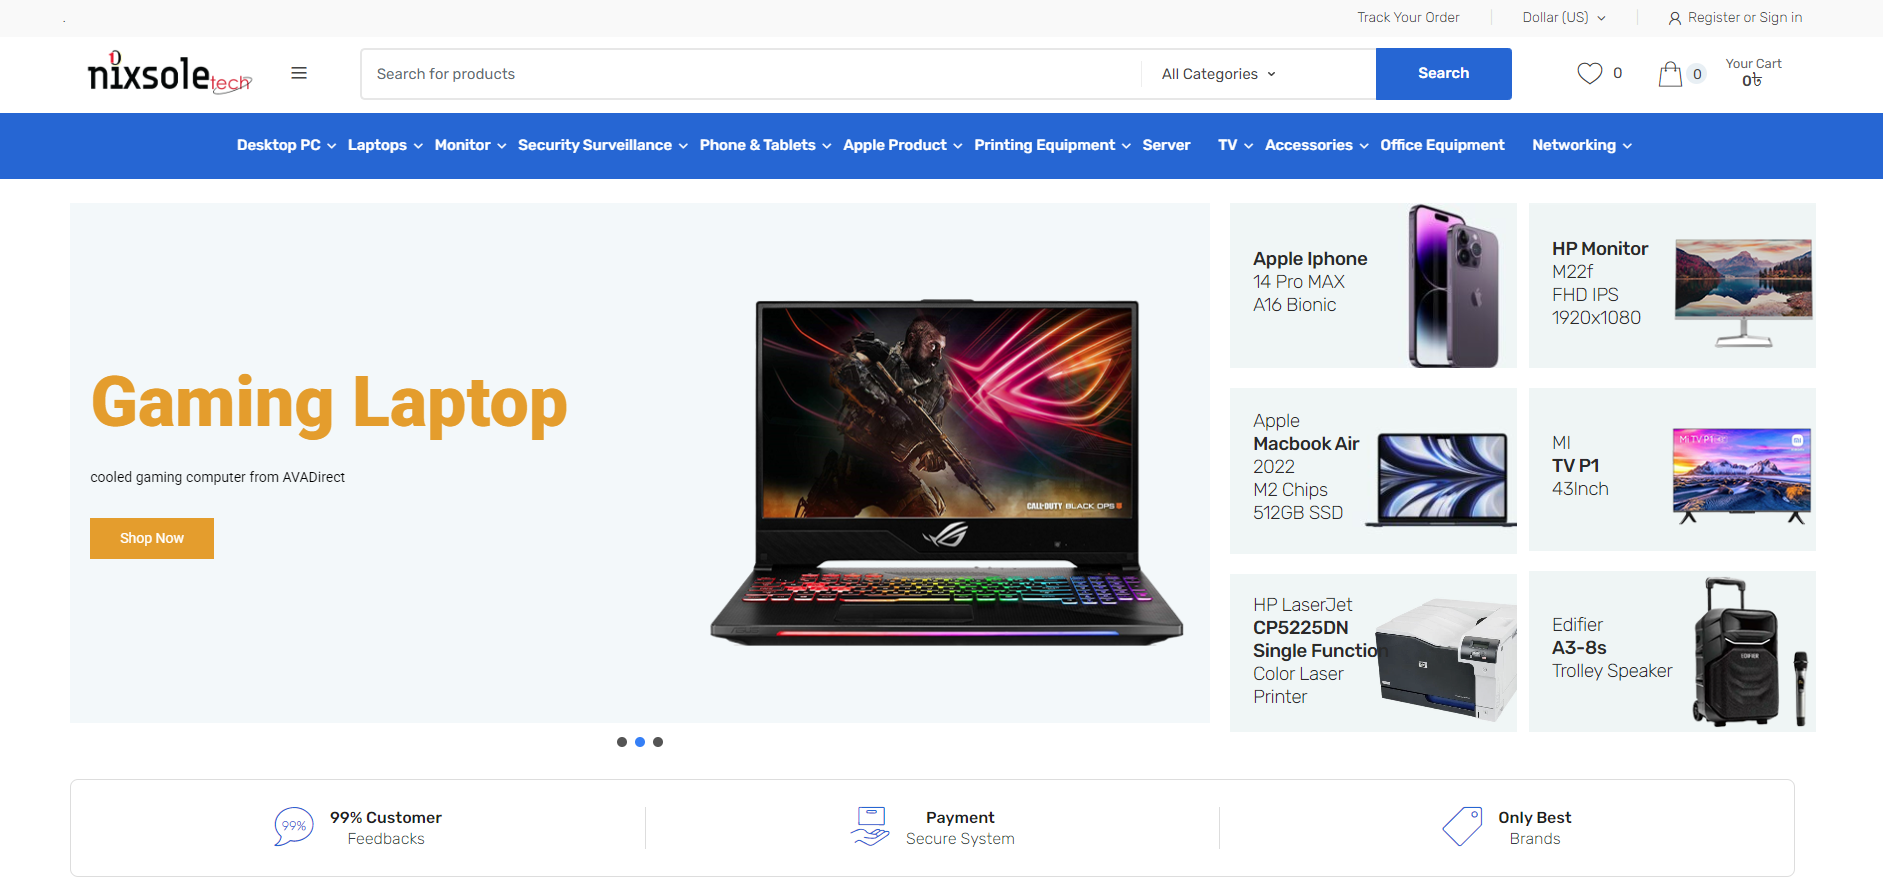Click the Only Best Brands tag icon
1883x893 pixels.
1462,827
